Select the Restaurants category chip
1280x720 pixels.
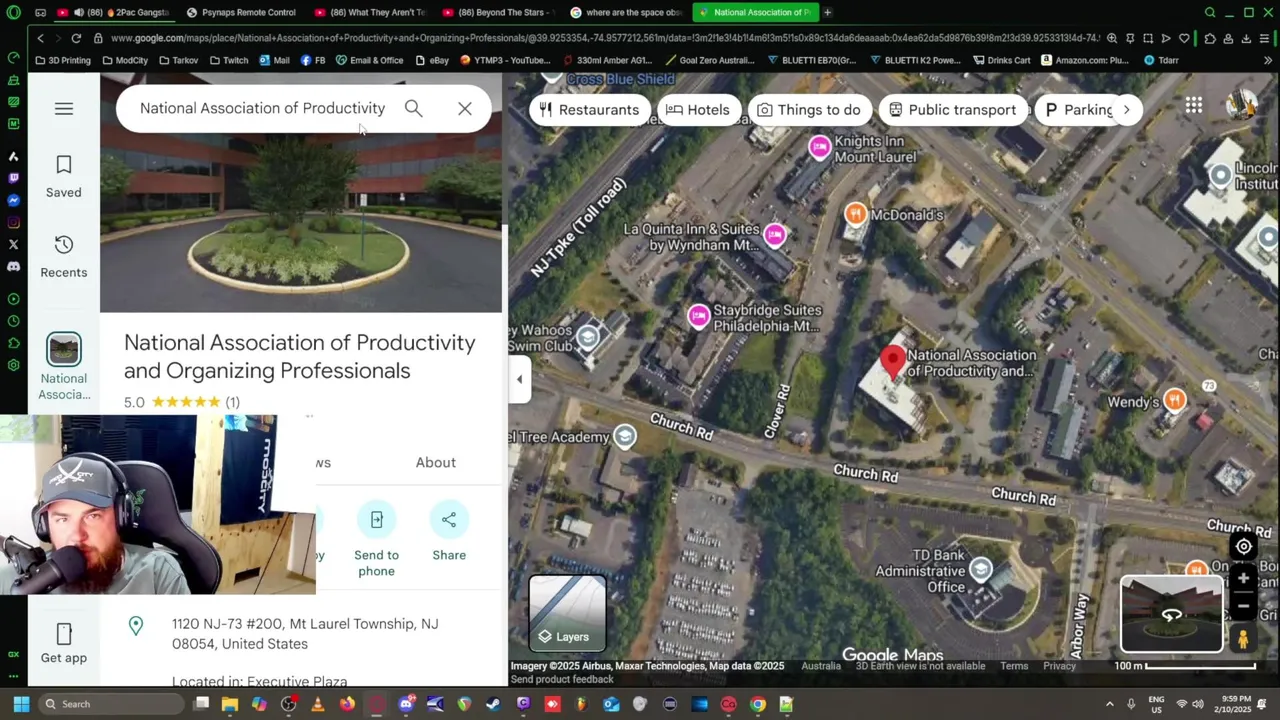click(588, 110)
